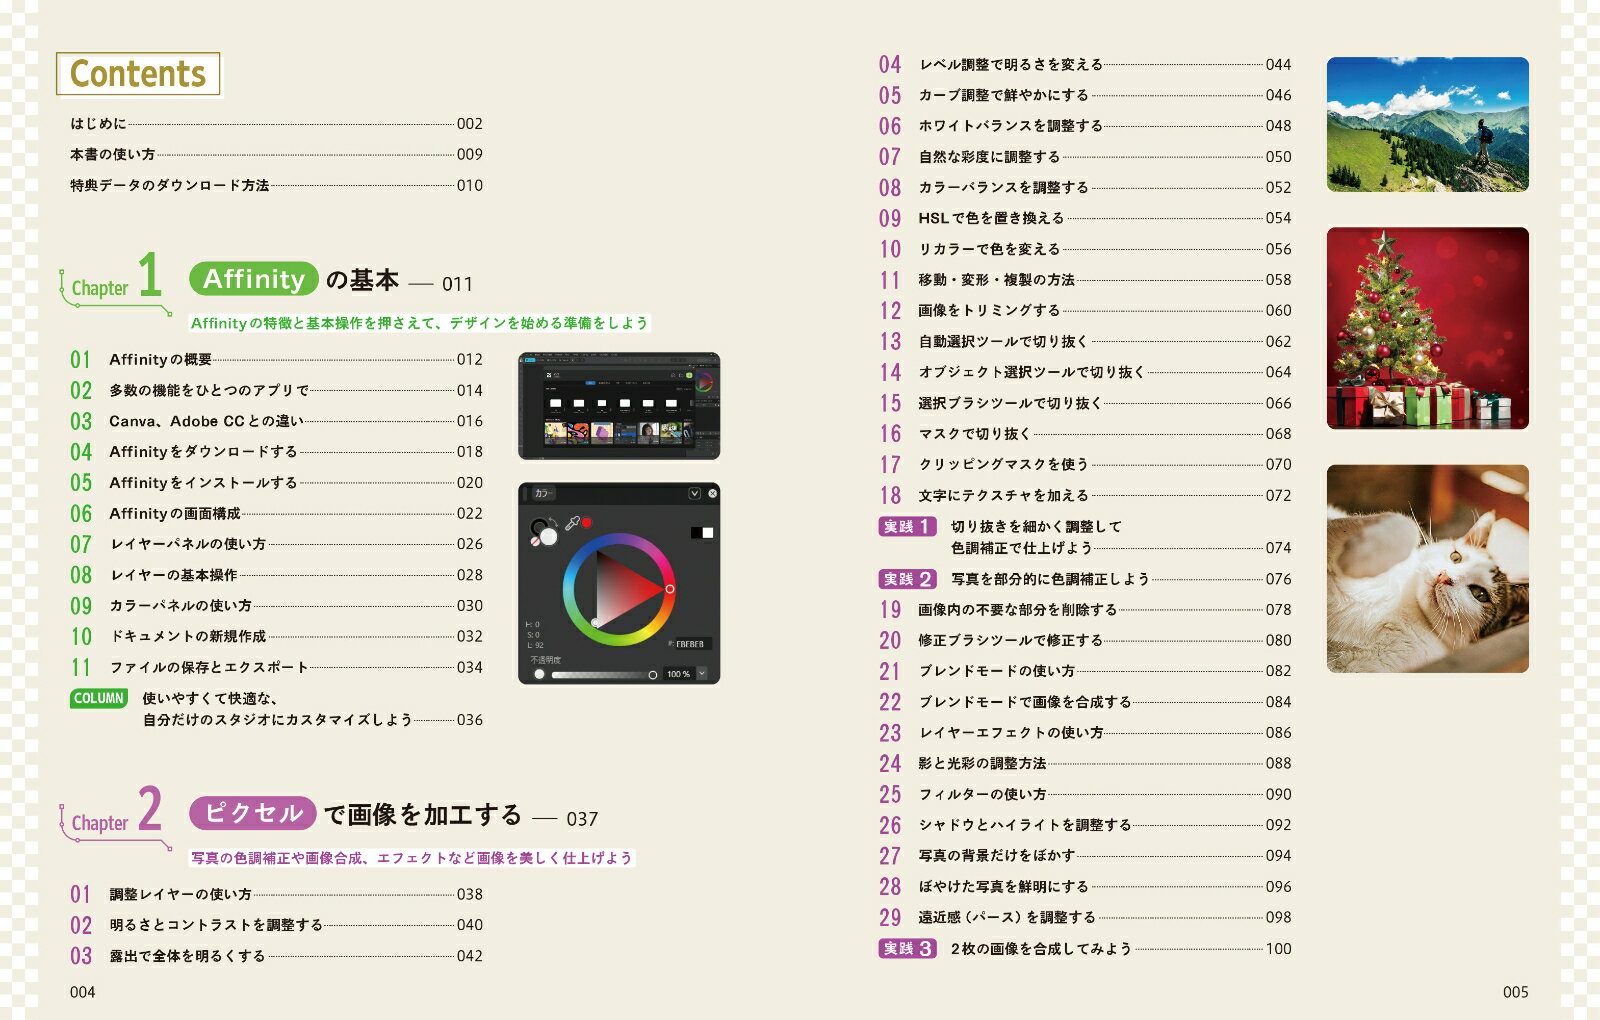The width and height of the screenshot is (1600, 1020).
Task: Click the black and white swatch pair
Action: click(x=702, y=533)
